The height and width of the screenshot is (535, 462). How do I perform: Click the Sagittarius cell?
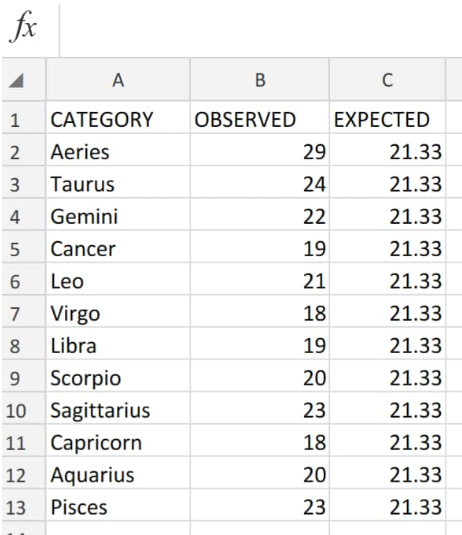118,408
